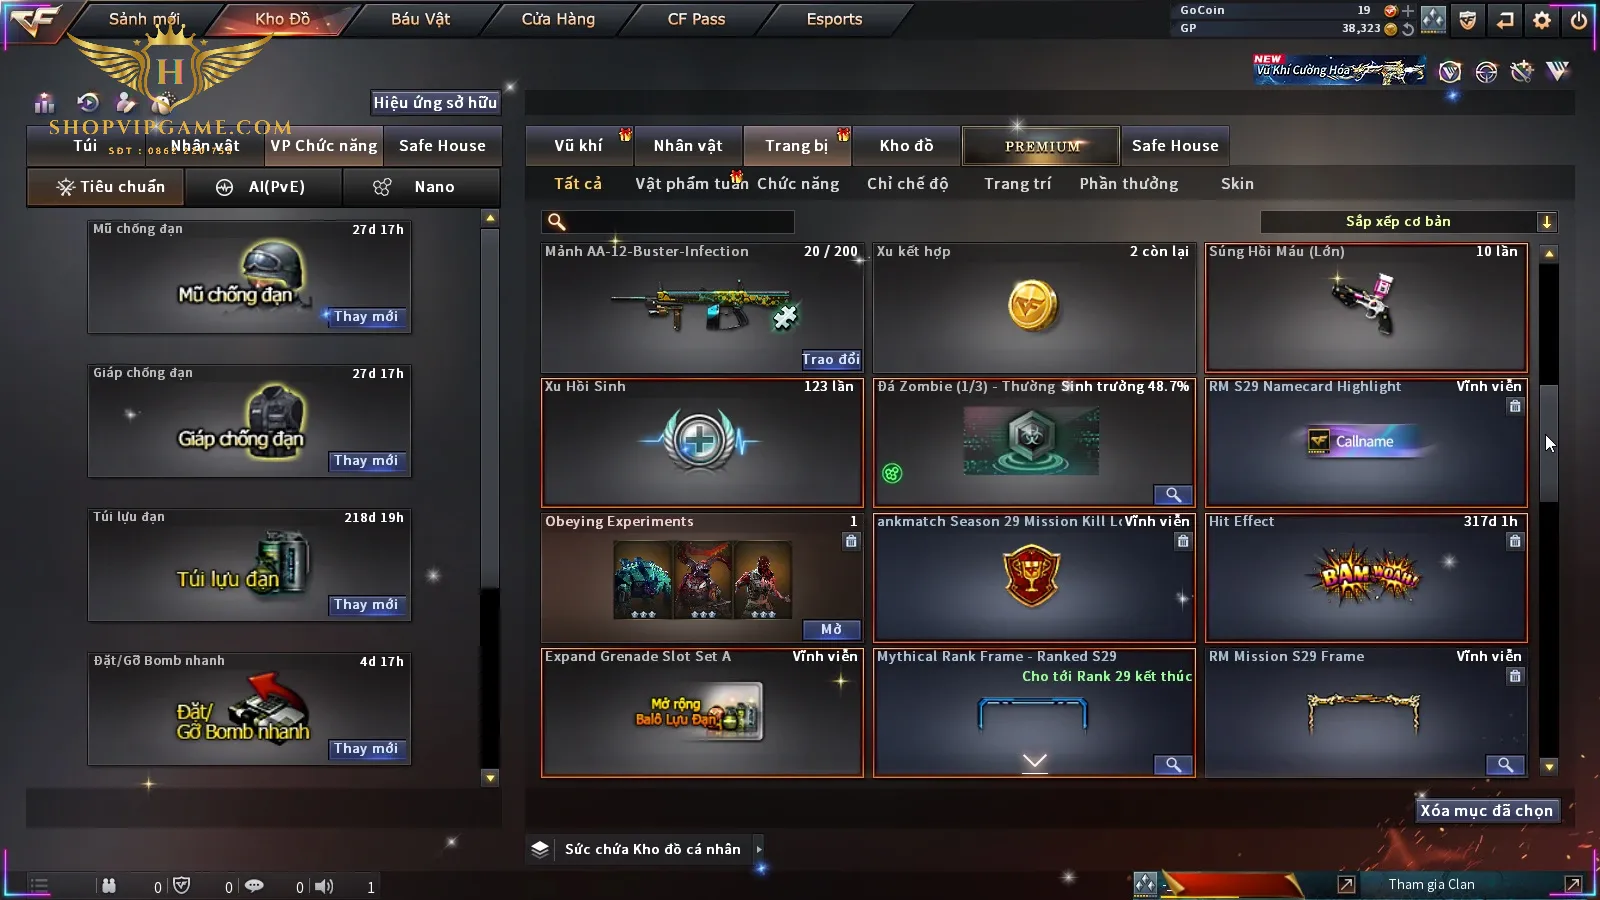Viewport: 1600px width, 900px height.
Task: Click the power exit icon
Action: [1579, 20]
